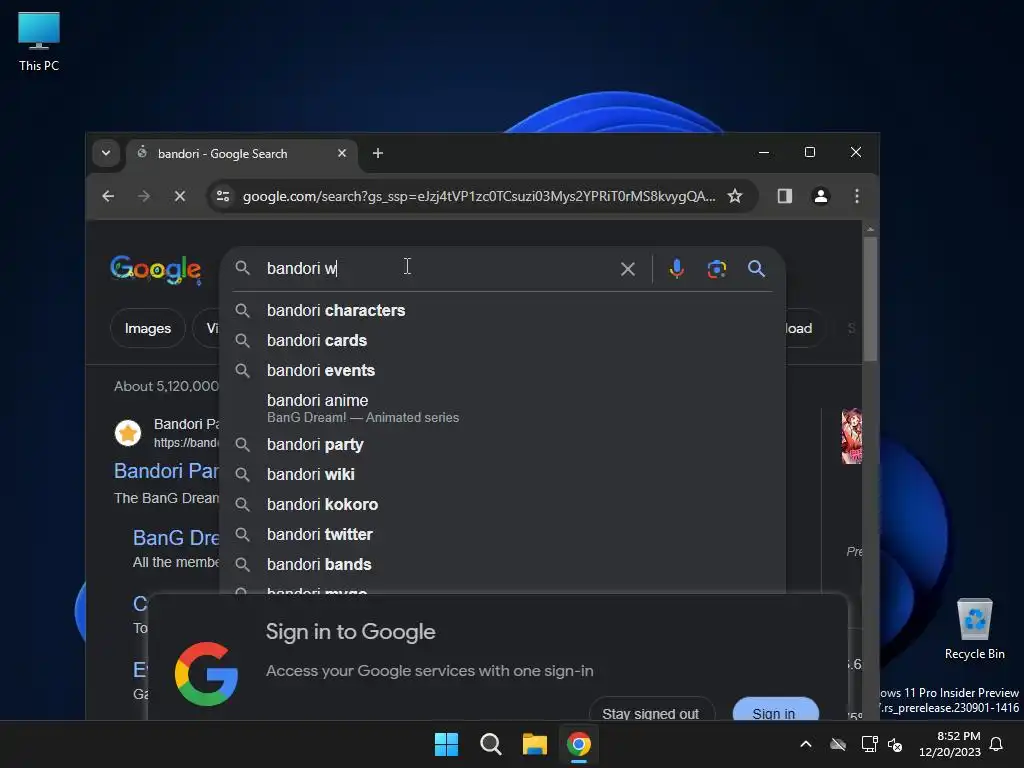Select suggestion bandori twitter
The height and width of the screenshot is (768, 1024).
[502, 534]
